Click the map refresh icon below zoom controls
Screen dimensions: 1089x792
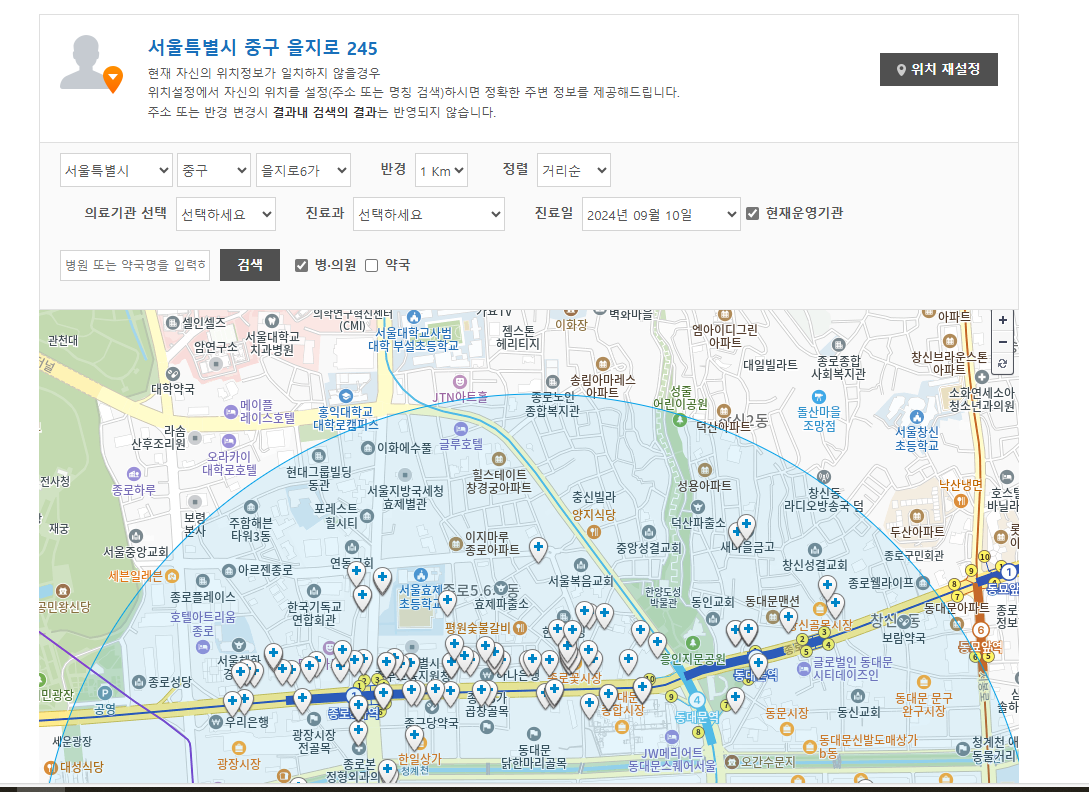coord(1001,363)
